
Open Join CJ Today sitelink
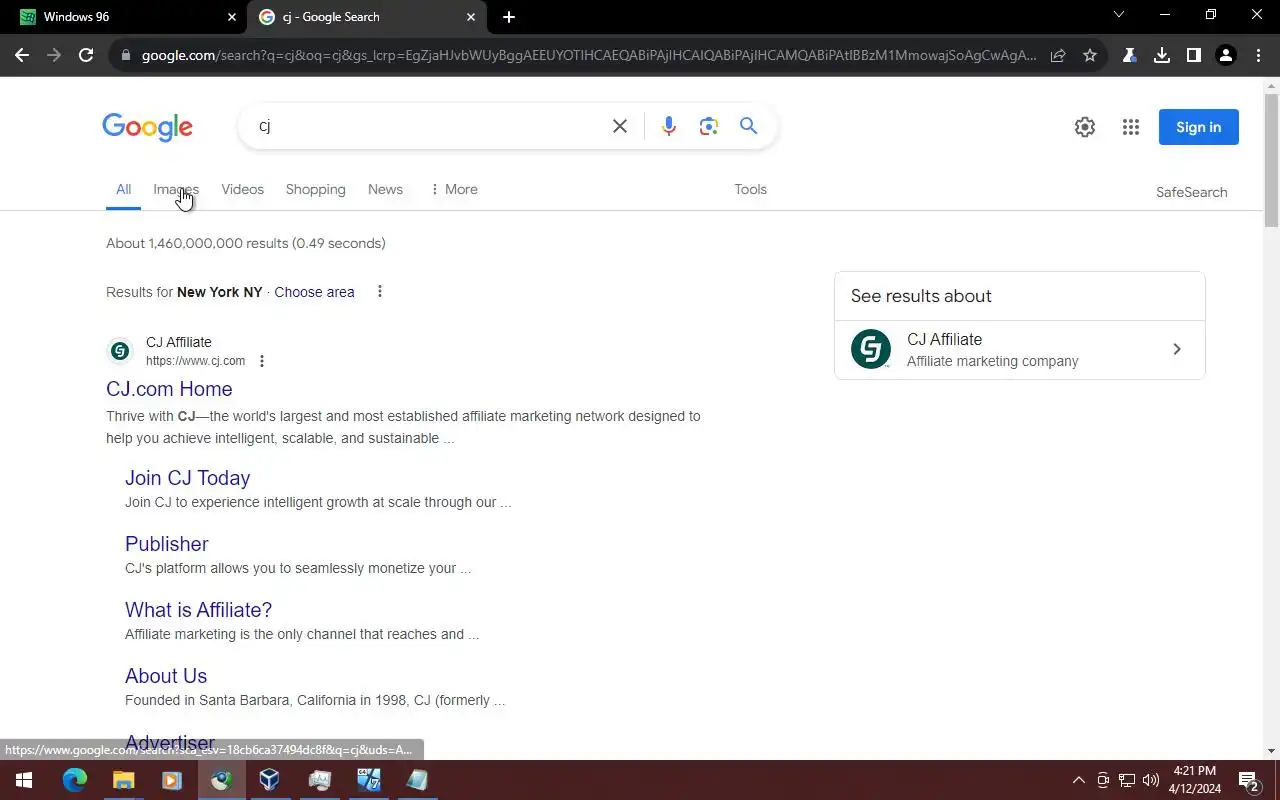pos(187,478)
